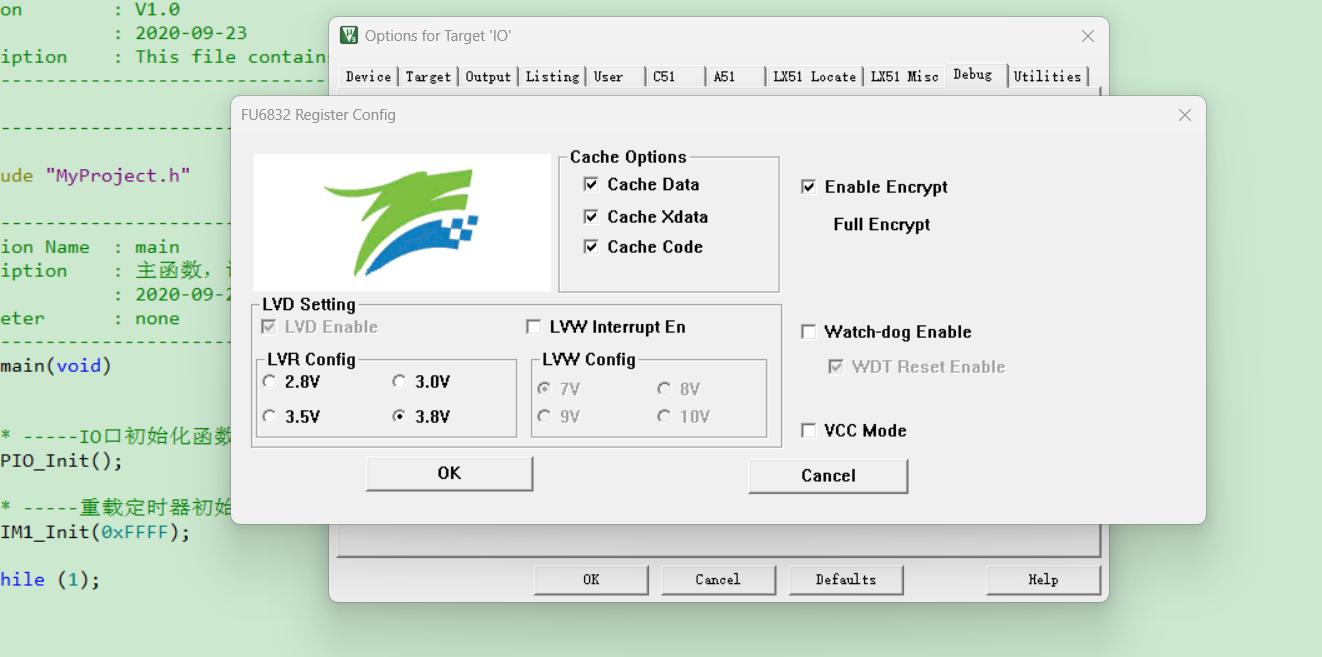Switch to the Output tab
Screen dimensions: 1322x657
tap(488, 76)
